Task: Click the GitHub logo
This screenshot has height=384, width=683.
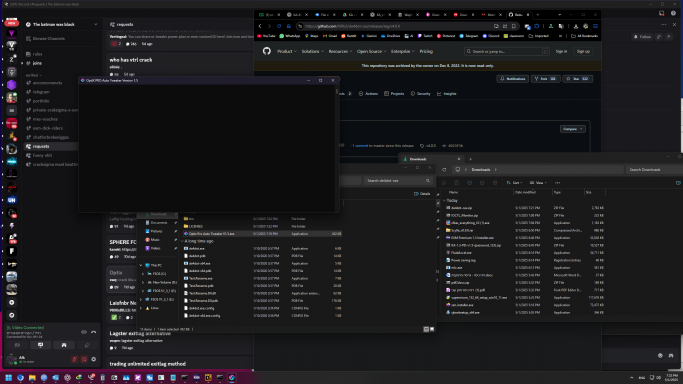Action: 267,51
